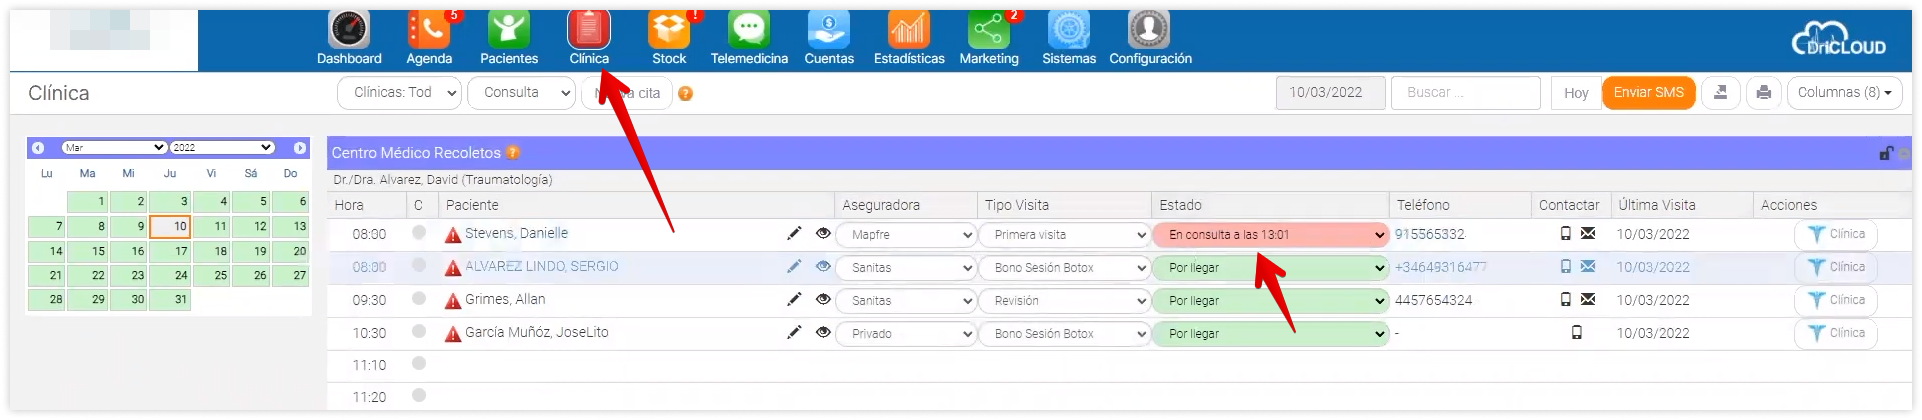1922x420 pixels.
Task: Click phone icon for García Muñóz row
Action: [1577, 333]
